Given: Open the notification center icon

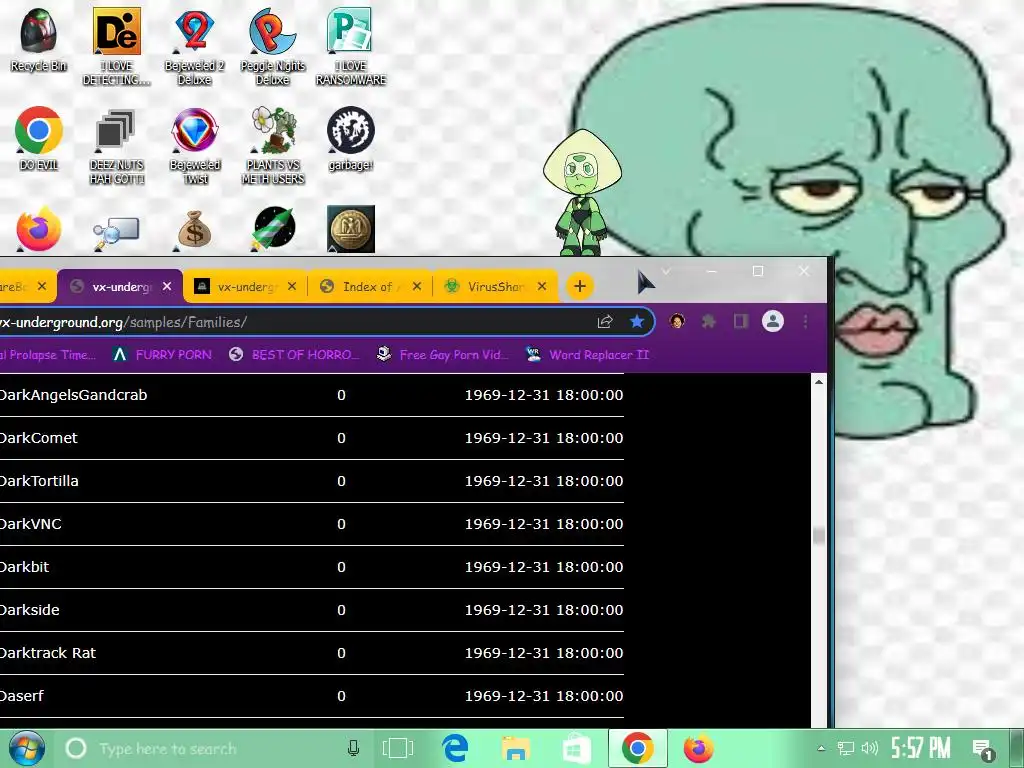Looking at the screenshot, I should [x=982, y=749].
